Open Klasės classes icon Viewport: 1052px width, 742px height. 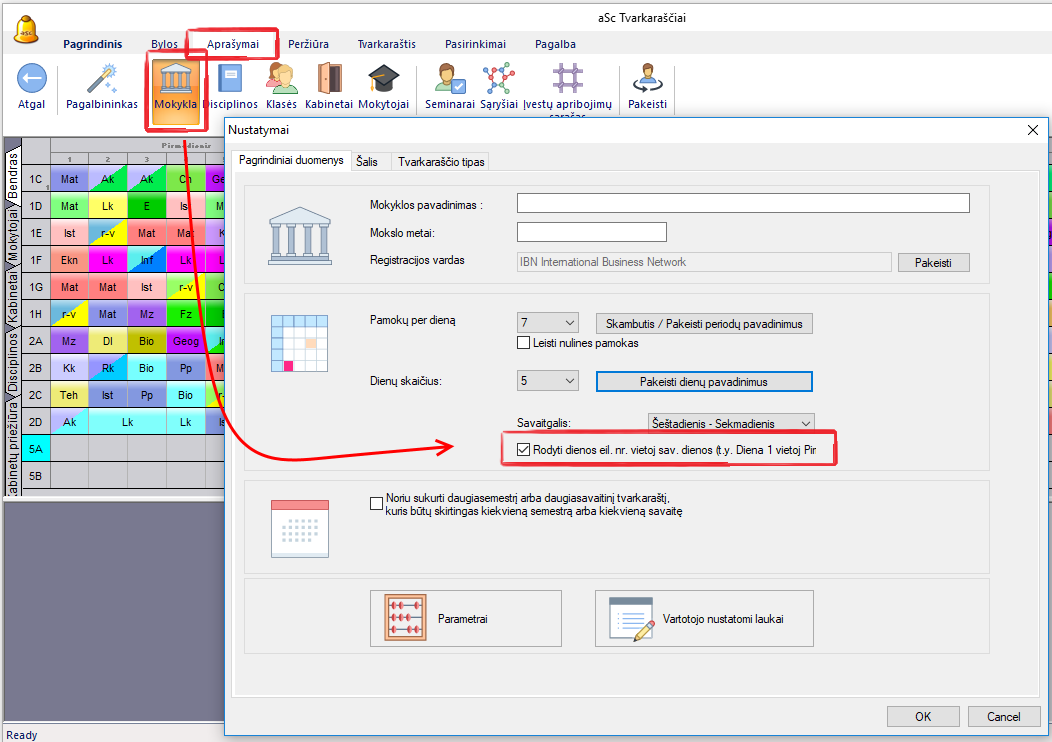pos(281,80)
